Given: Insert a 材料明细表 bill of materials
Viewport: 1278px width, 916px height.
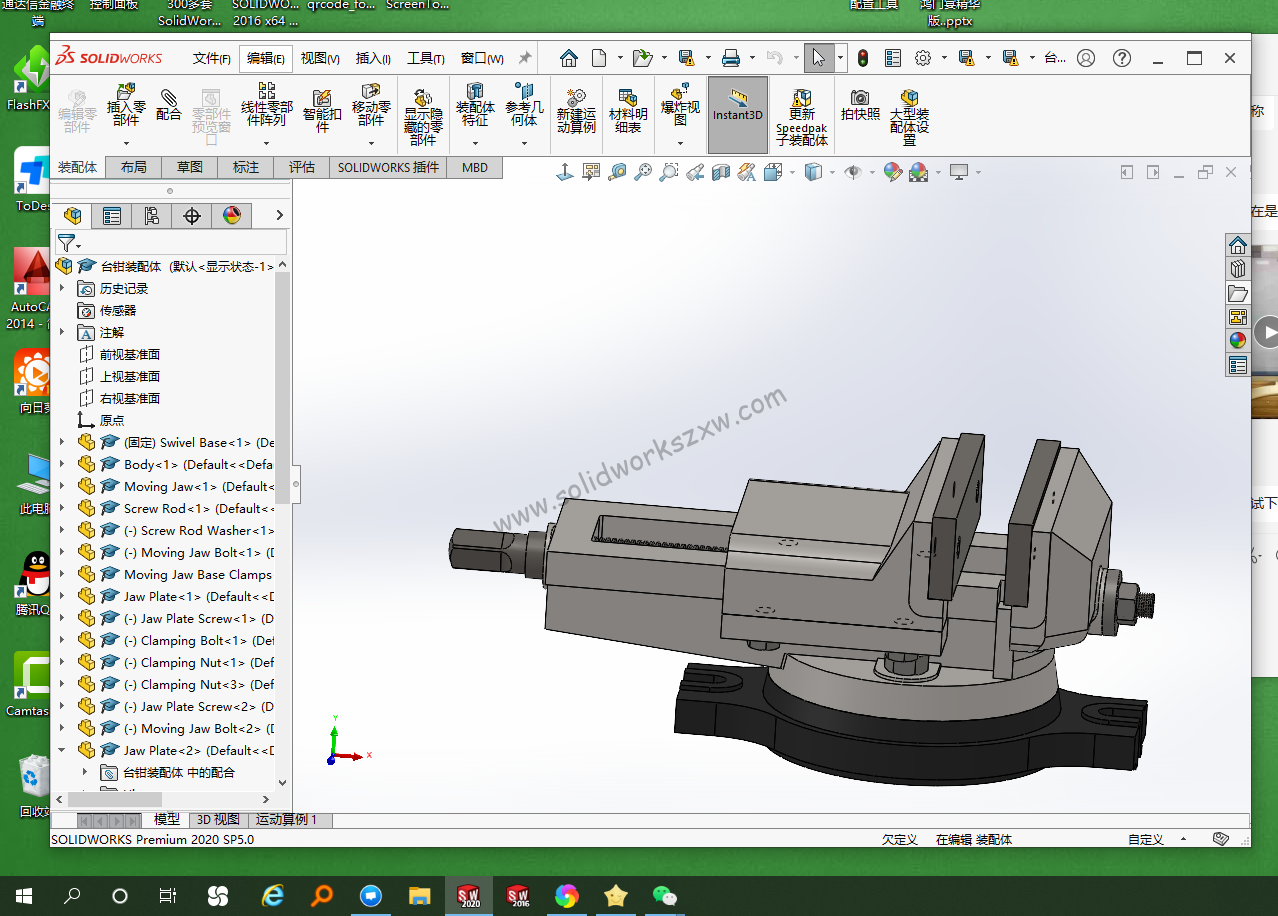Looking at the screenshot, I should coord(628,108).
